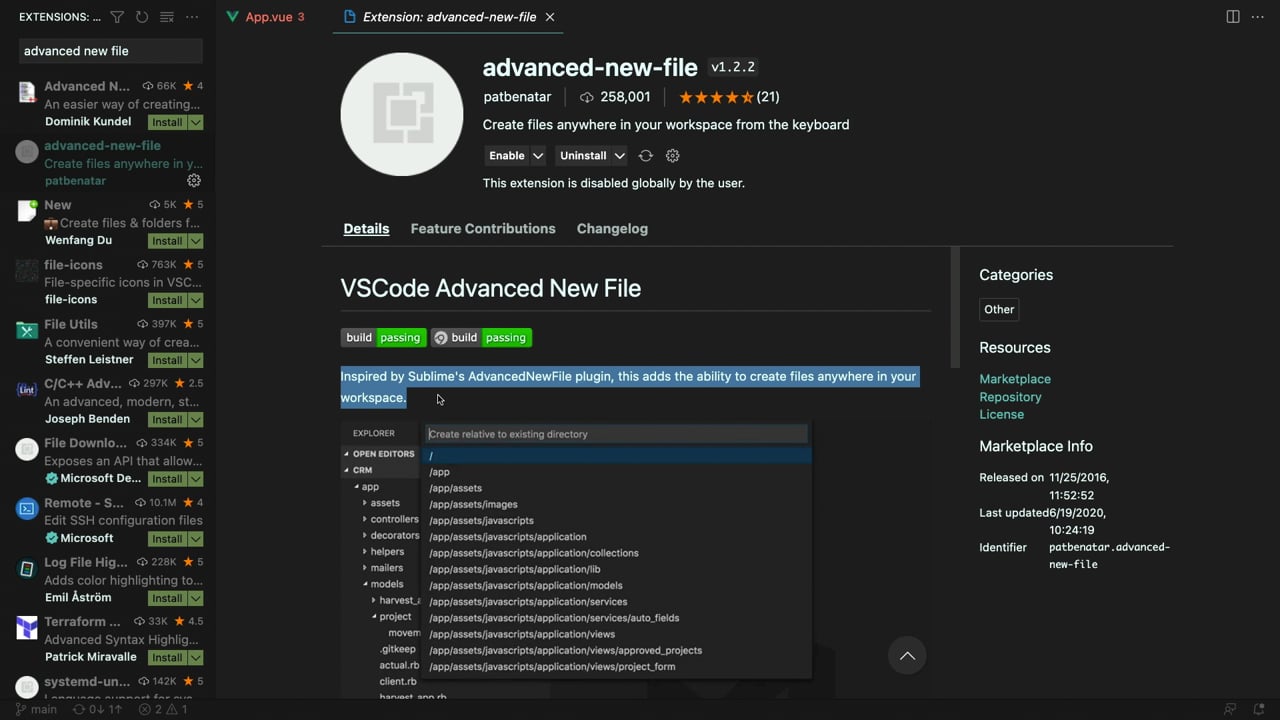
Task: Click the star rating for advanced-new-file
Action: point(716,97)
